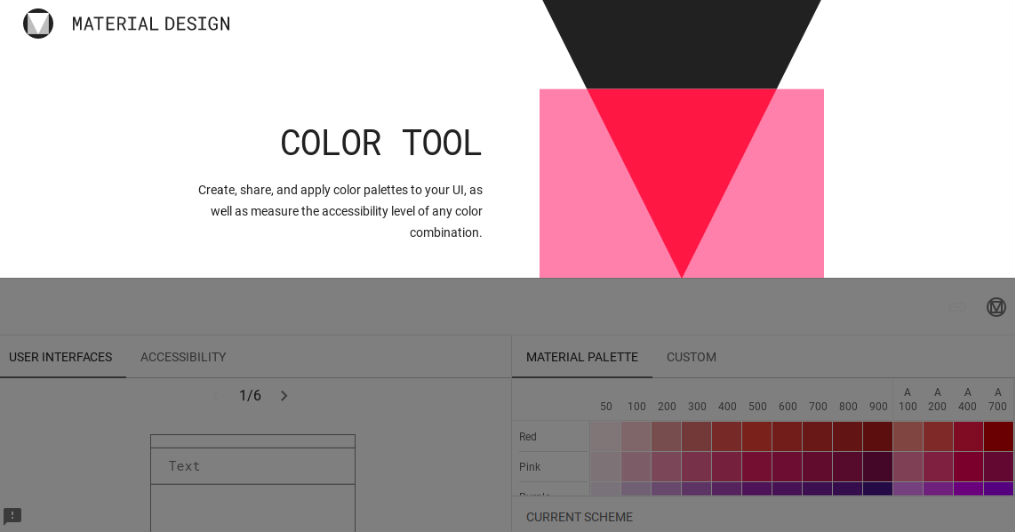Click the 'CURRENT SCHEME' heading

pos(579,517)
